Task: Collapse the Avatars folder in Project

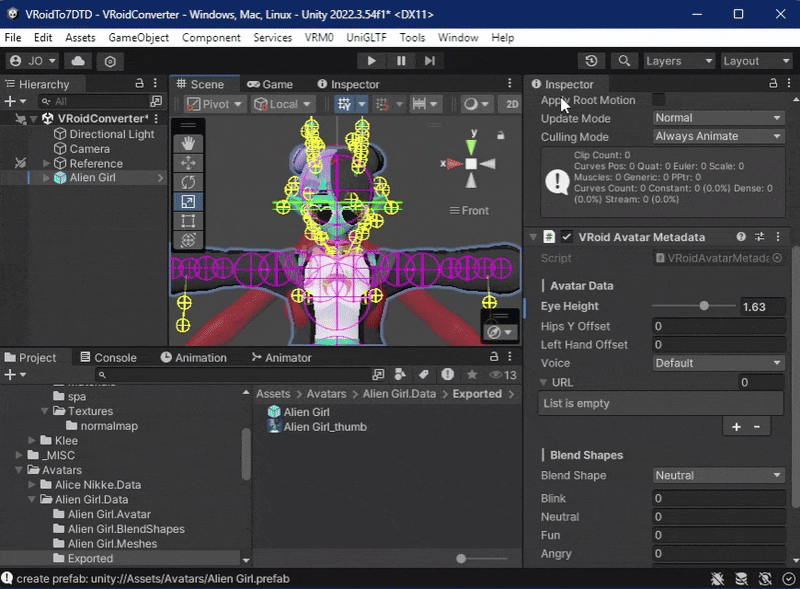Action: (19, 470)
